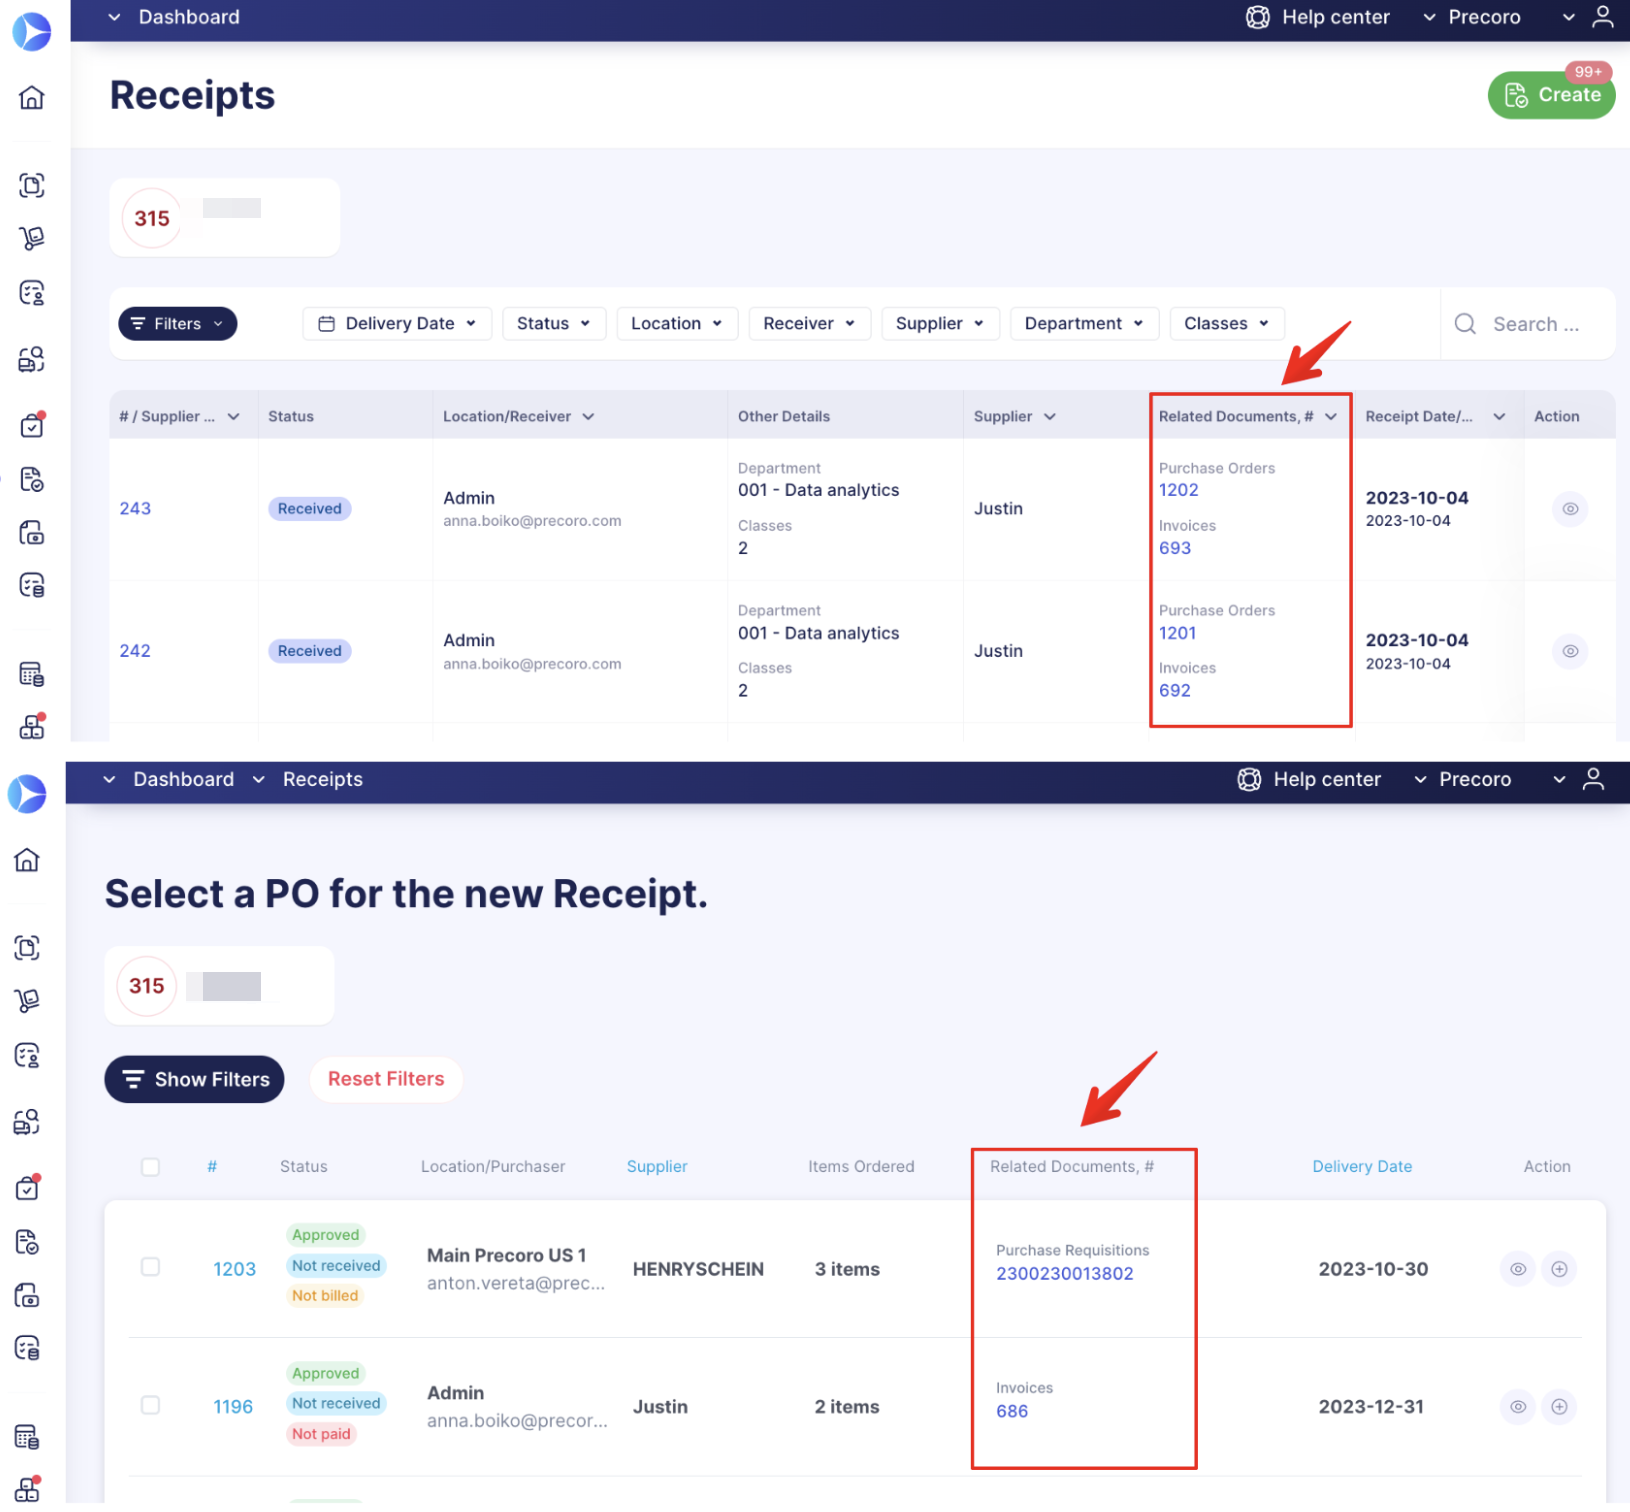View receipt 243 using its eye icon
The image size is (1630, 1512).
1570,509
